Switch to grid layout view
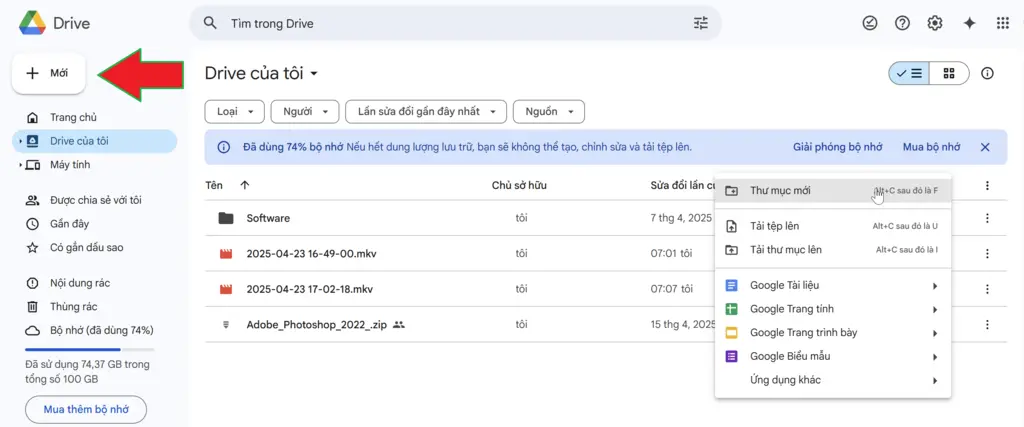 949,73
